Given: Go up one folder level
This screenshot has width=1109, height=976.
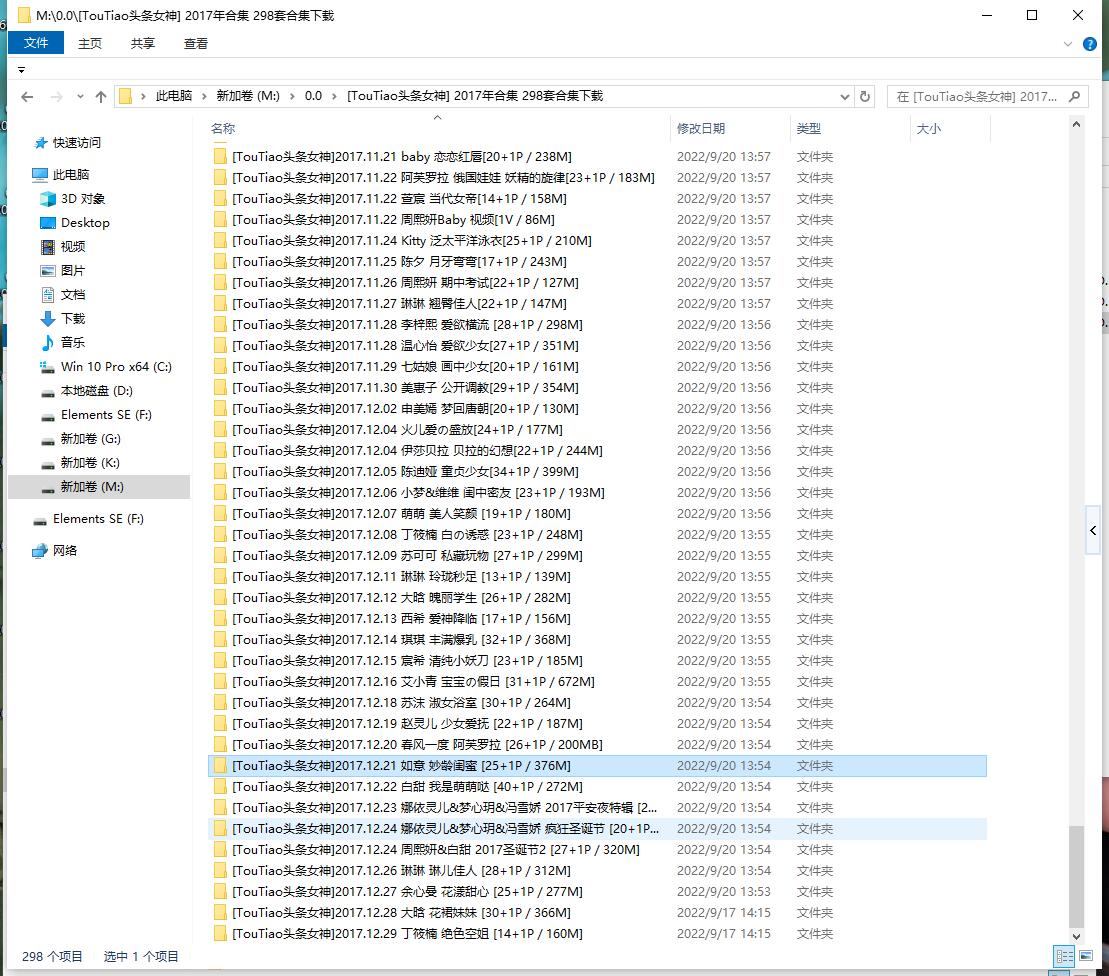Looking at the screenshot, I should tap(101, 97).
